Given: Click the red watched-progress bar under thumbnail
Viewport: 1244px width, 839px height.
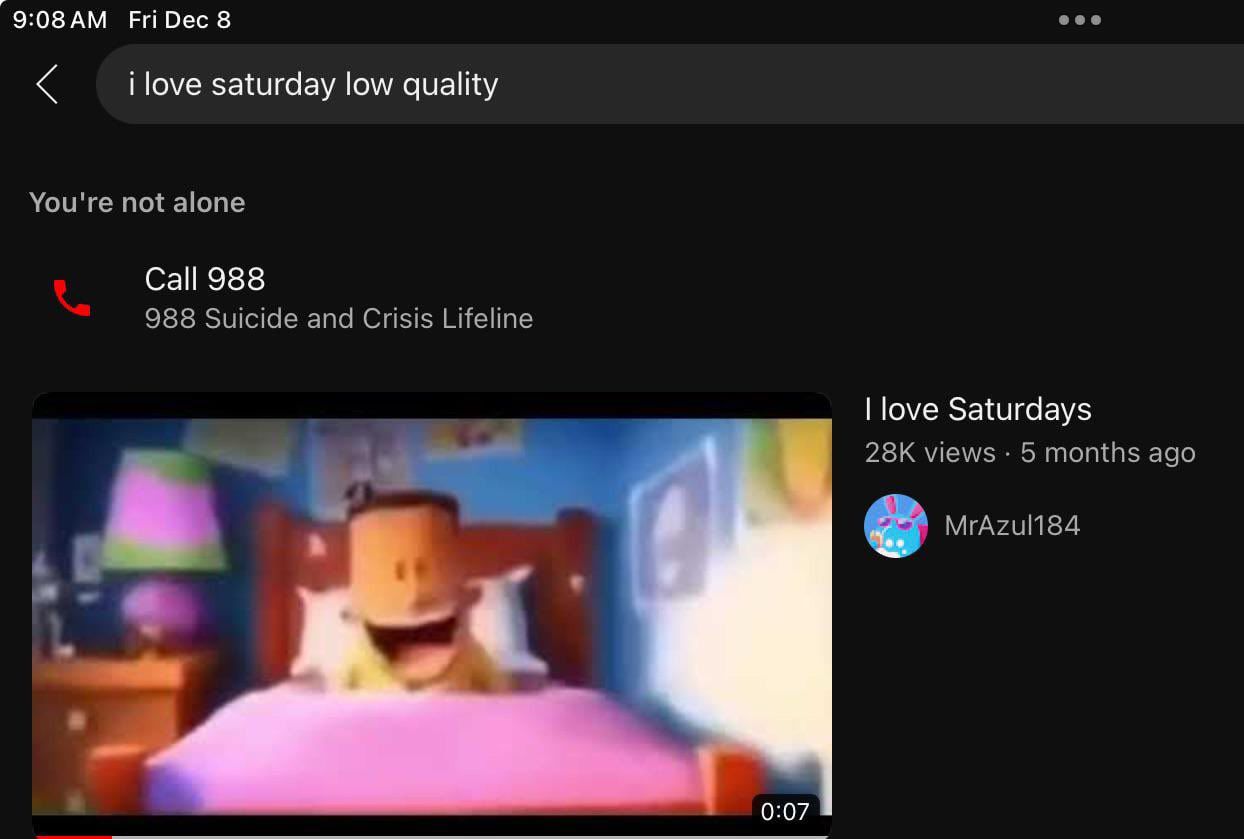Looking at the screenshot, I should tap(72, 836).
